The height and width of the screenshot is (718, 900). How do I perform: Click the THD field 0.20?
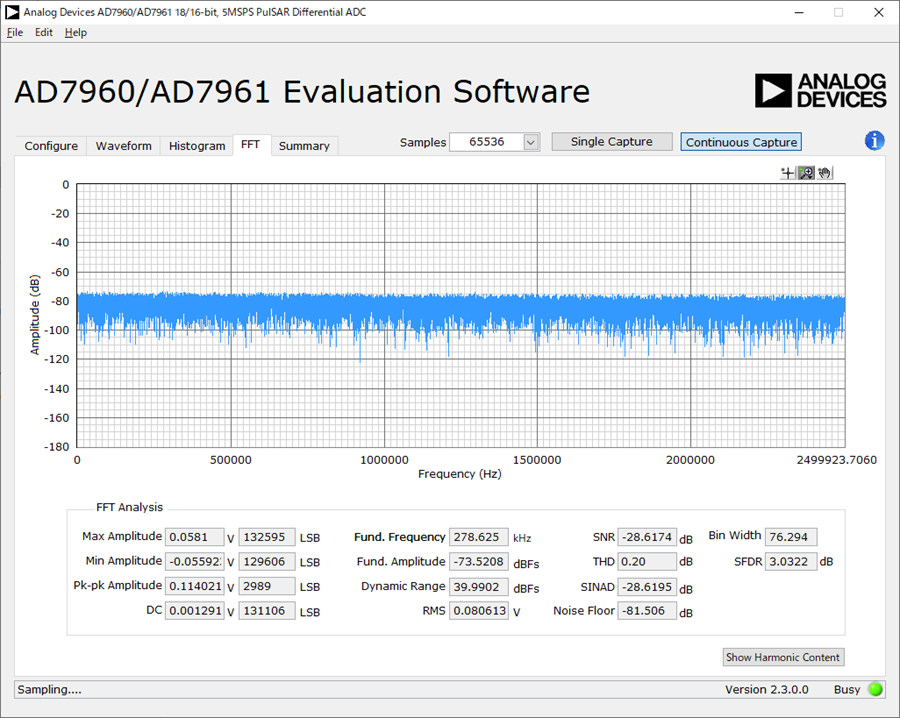click(647, 561)
